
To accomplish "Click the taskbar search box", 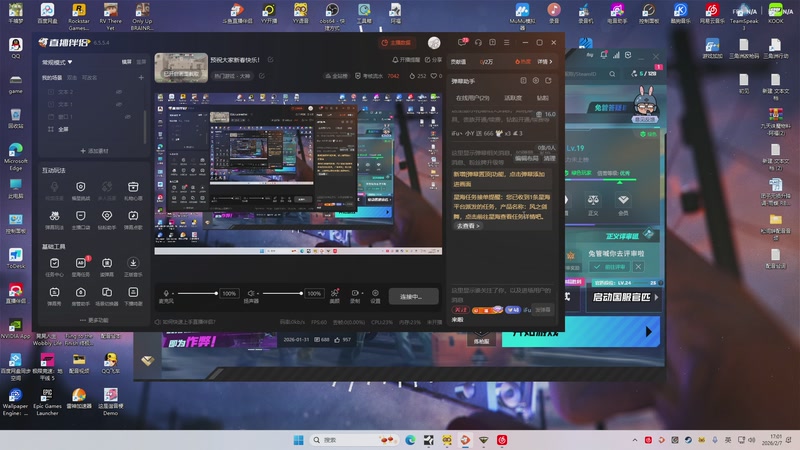I will [x=354, y=440].
